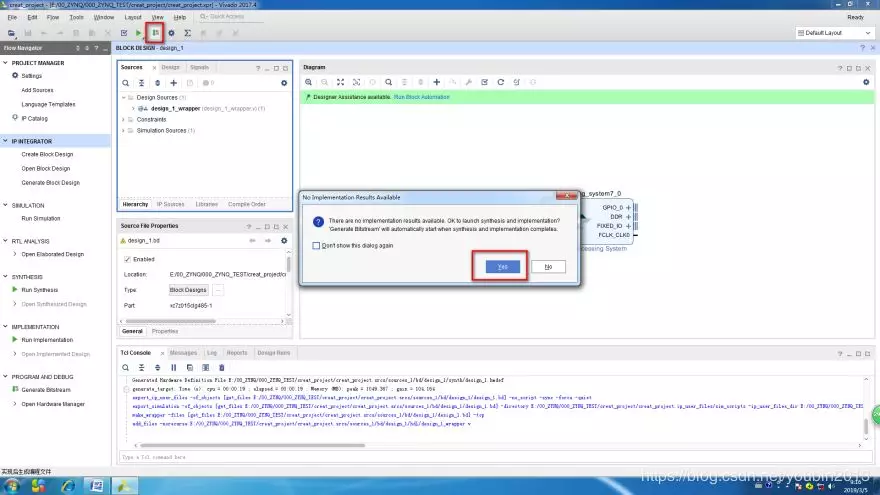Open the Flow menu
This screenshot has height=495, width=880.
[x=53, y=17]
